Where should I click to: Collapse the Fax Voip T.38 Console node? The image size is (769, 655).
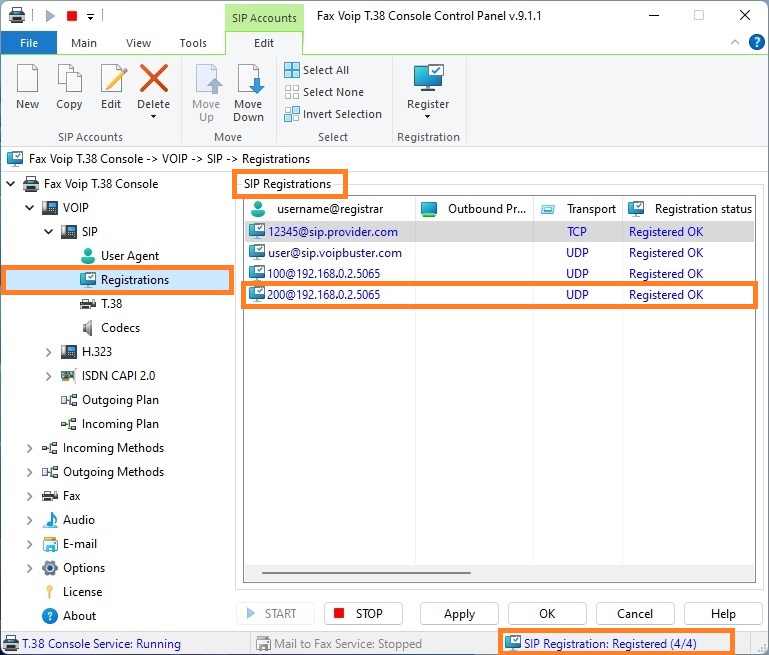point(11,184)
